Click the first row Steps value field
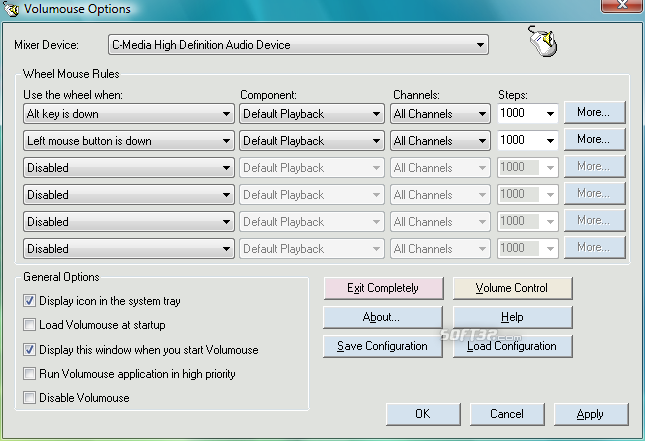The image size is (645, 441). coord(520,114)
